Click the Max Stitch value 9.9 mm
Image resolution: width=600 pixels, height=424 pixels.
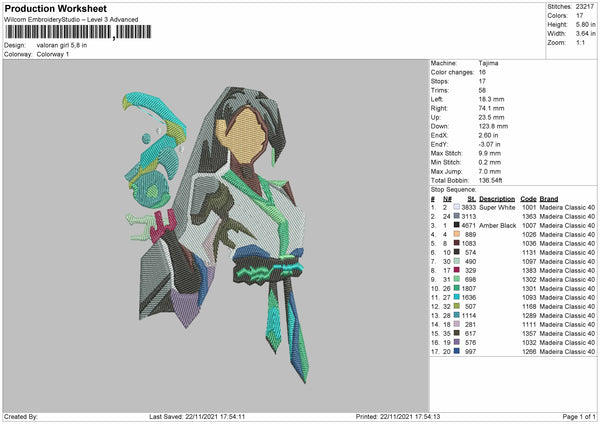490,153
